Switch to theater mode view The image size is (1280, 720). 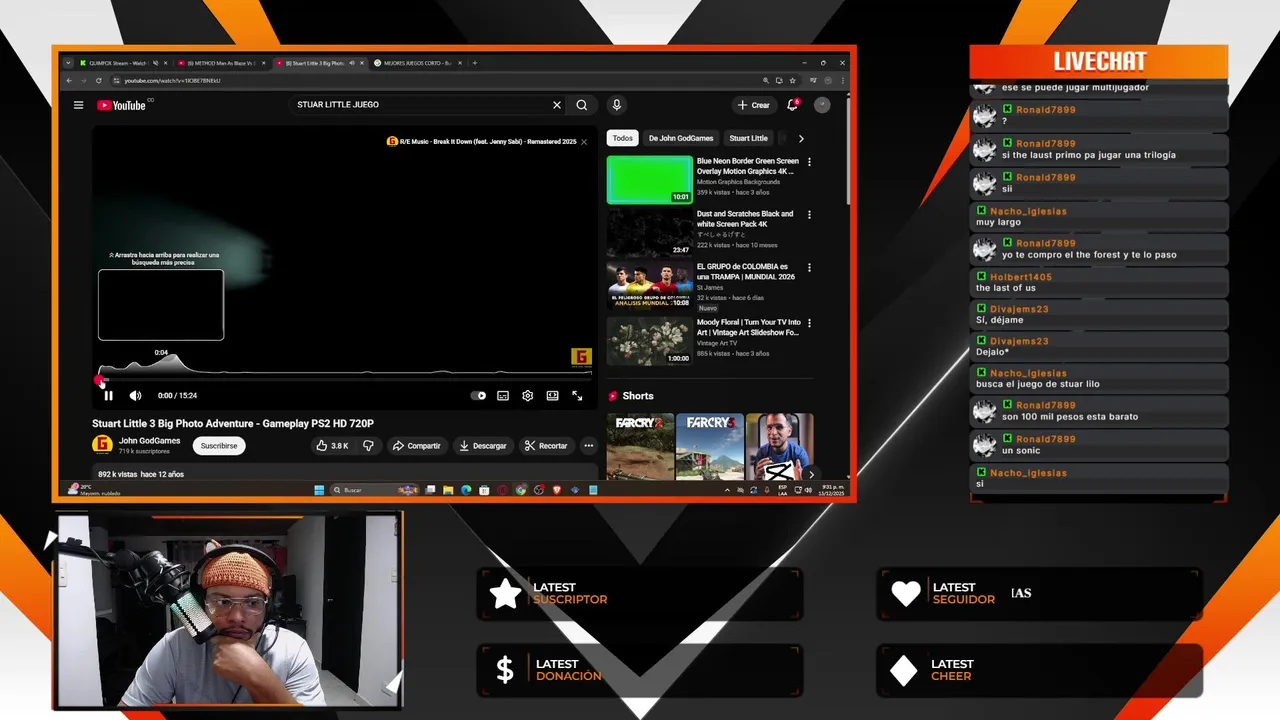click(552, 396)
